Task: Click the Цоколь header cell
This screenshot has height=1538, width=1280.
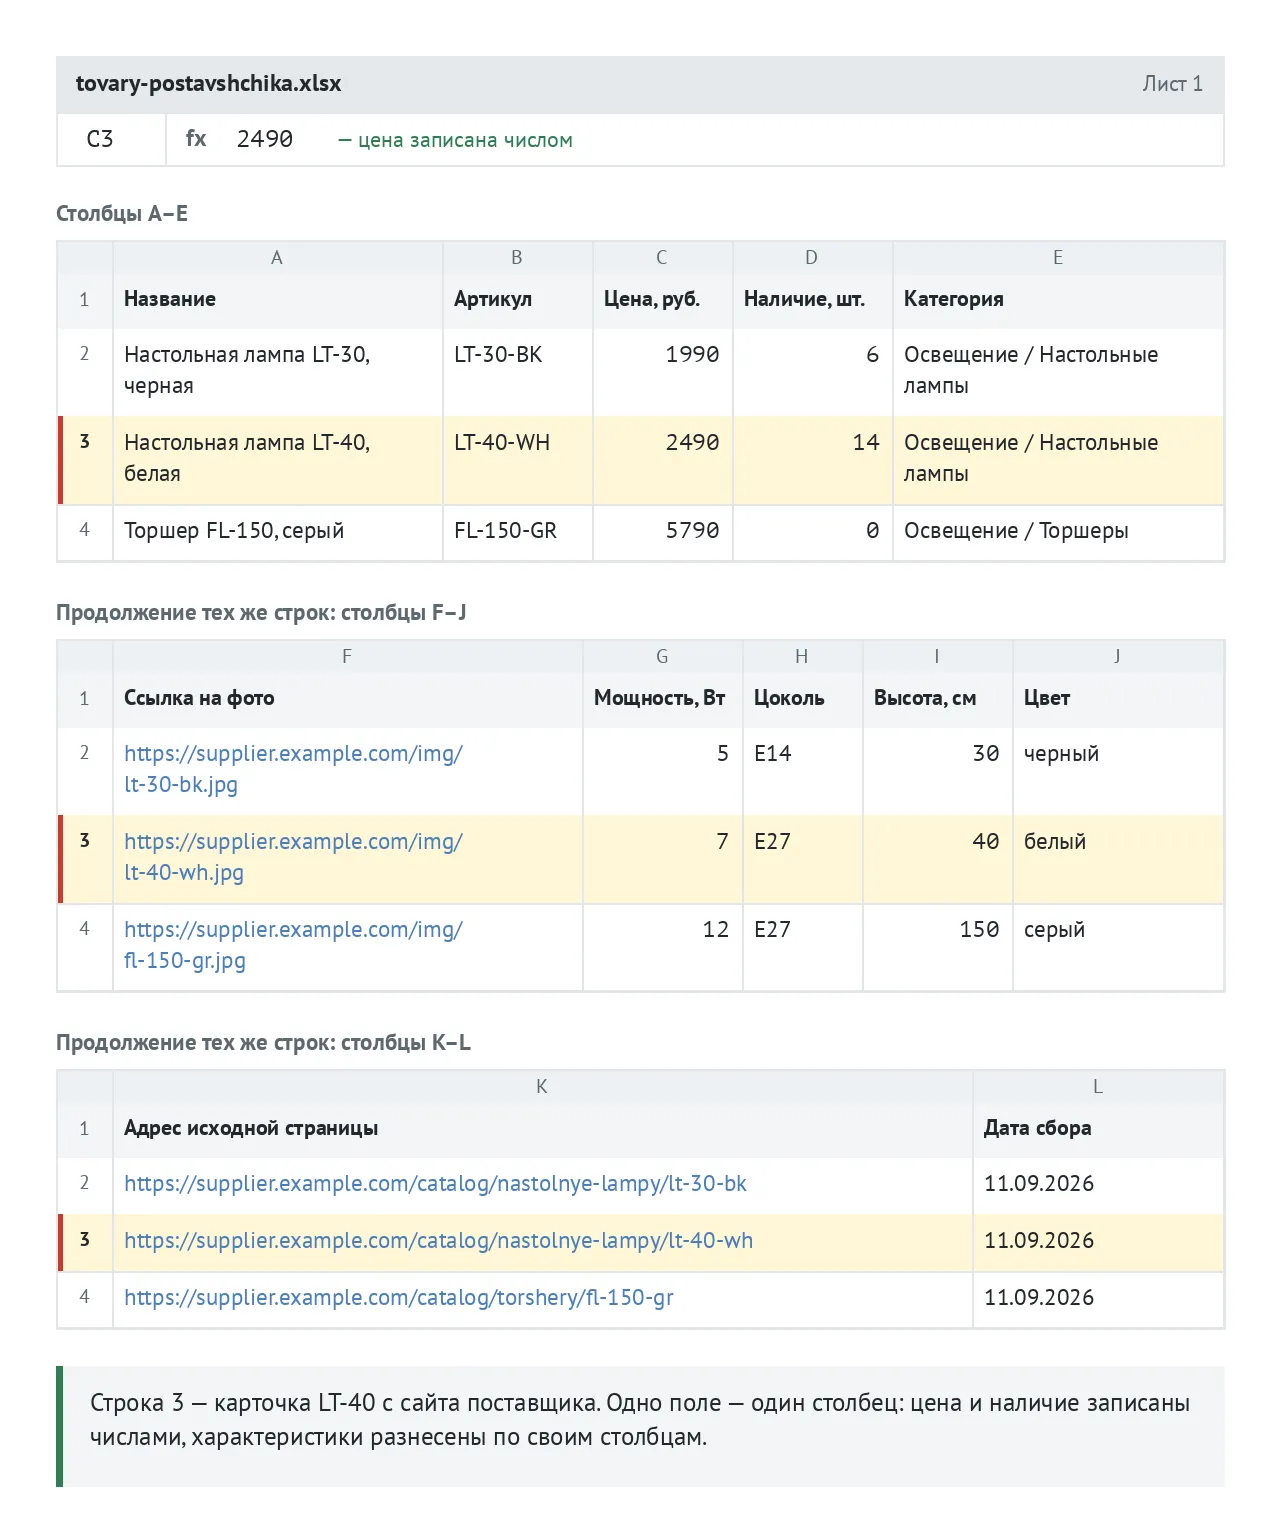Action: (802, 698)
